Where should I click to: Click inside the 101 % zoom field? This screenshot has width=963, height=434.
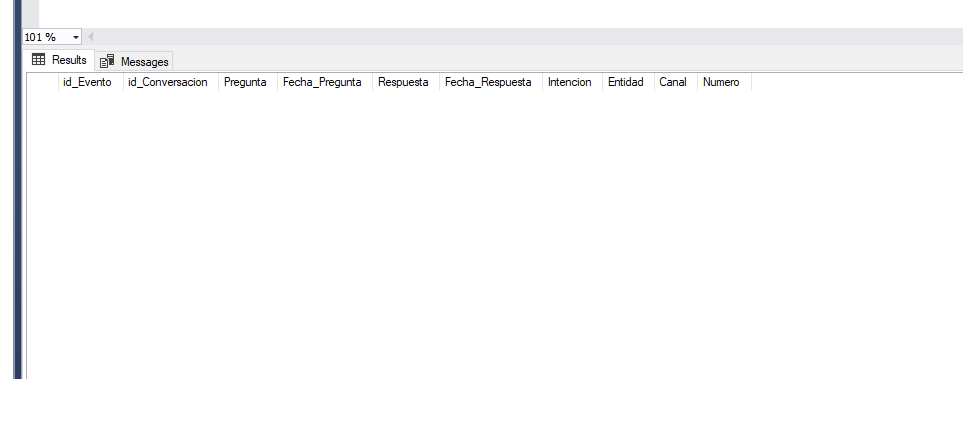pyautogui.click(x=44, y=37)
